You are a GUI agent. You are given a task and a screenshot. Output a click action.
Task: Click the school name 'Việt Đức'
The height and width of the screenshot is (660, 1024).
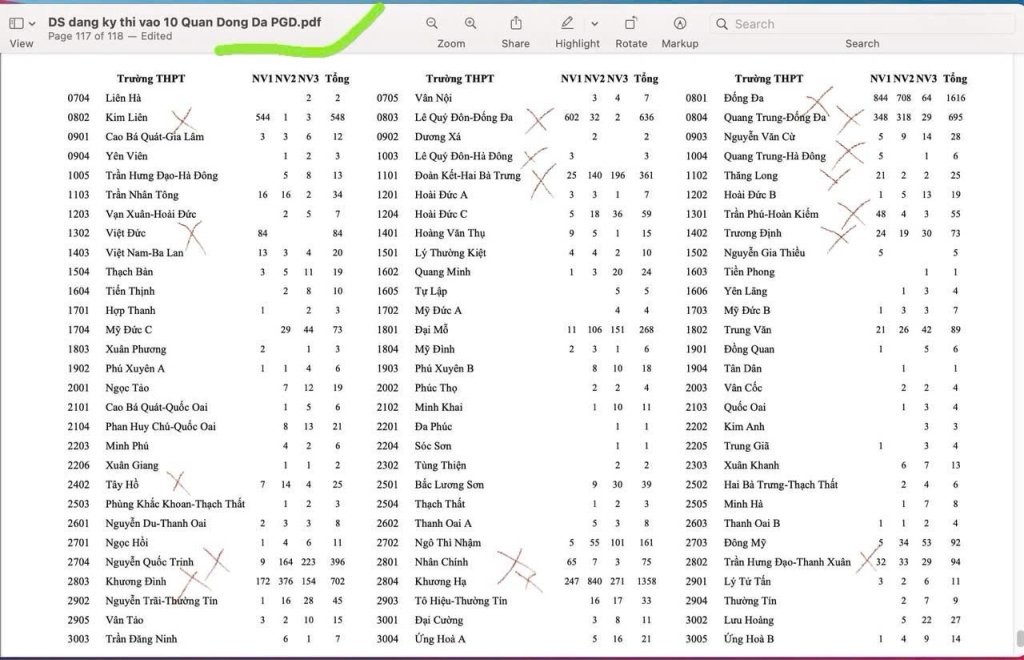125,233
